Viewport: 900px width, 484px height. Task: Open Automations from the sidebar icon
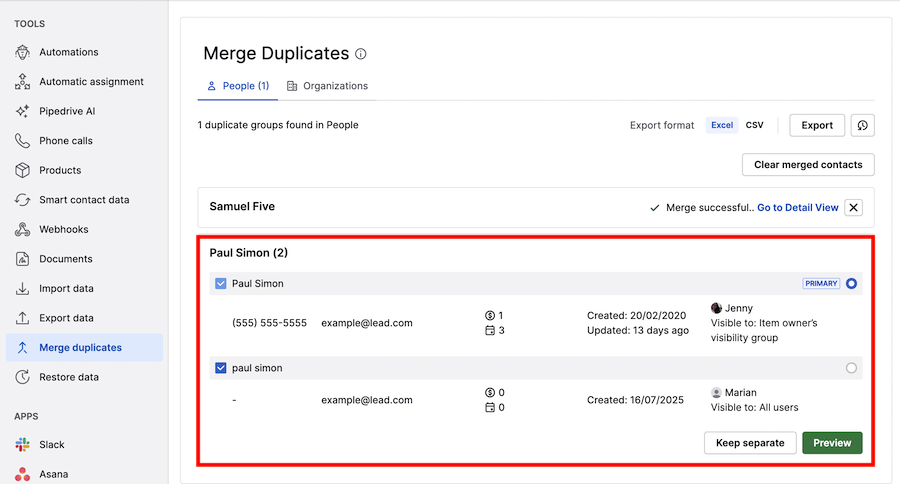point(22,52)
